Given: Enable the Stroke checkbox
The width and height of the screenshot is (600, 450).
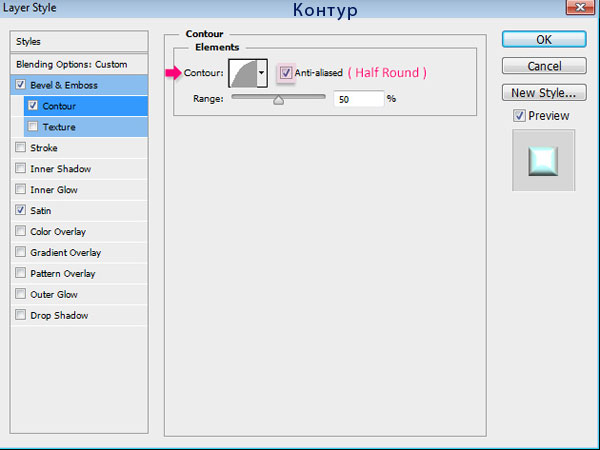Looking at the screenshot, I should tap(21, 147).
